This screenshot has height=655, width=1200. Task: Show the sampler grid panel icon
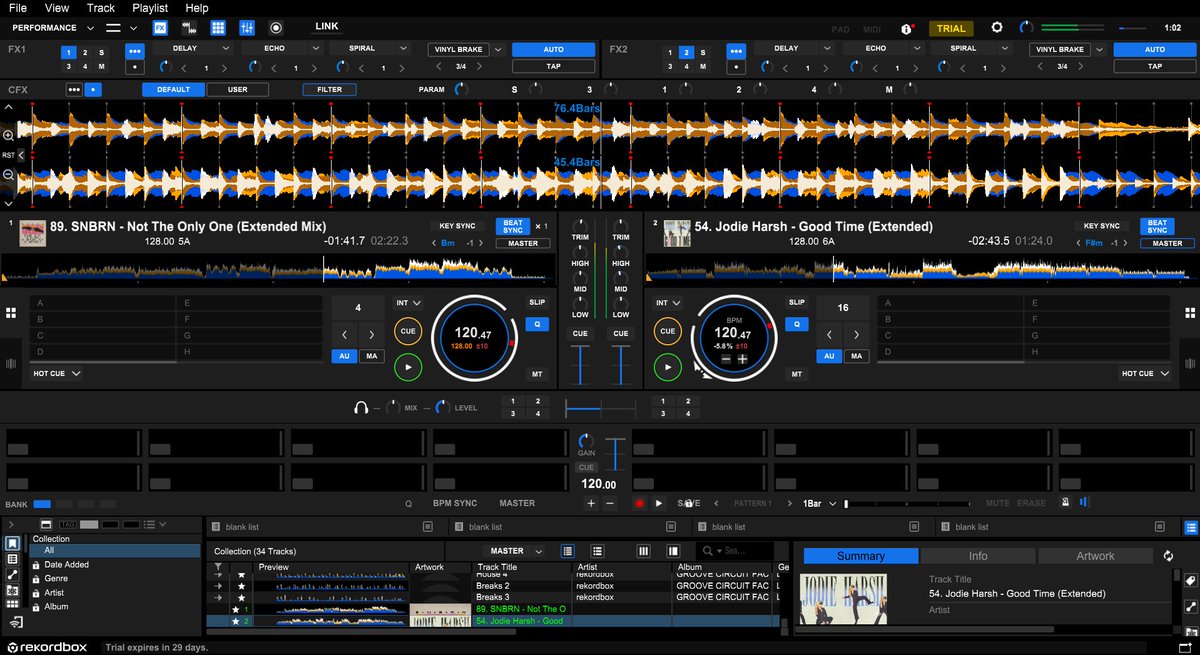[x=218, y=28]
